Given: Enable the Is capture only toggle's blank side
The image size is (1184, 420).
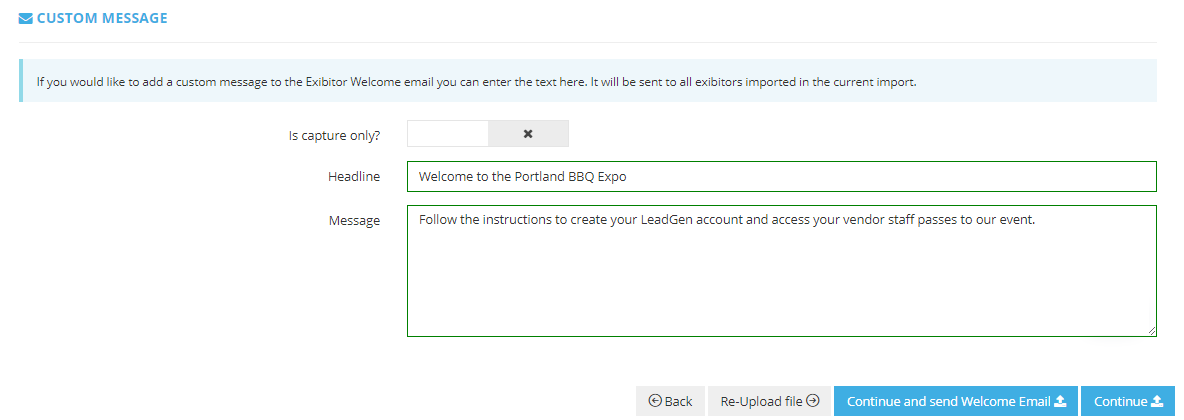Looking at the screenshot, I should [x=448, y=134].
